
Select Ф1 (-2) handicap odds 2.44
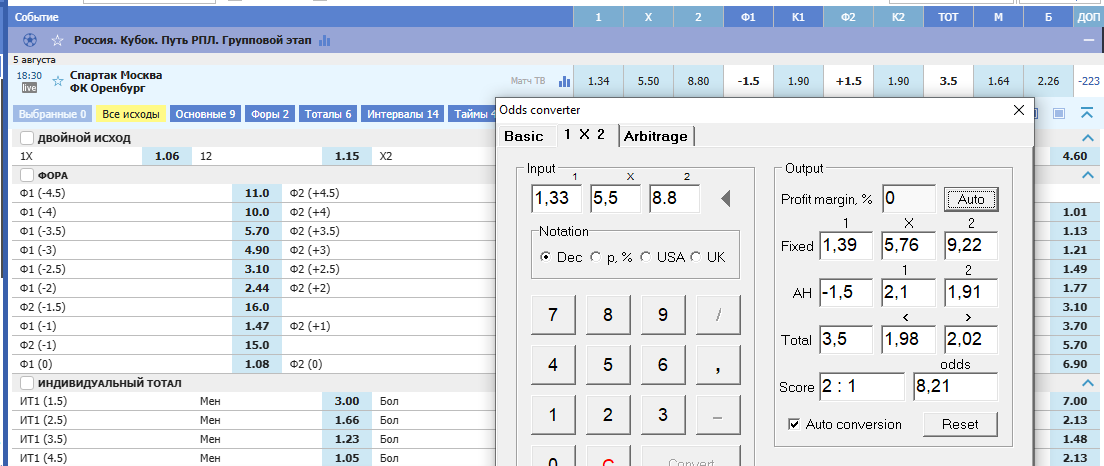257,289
